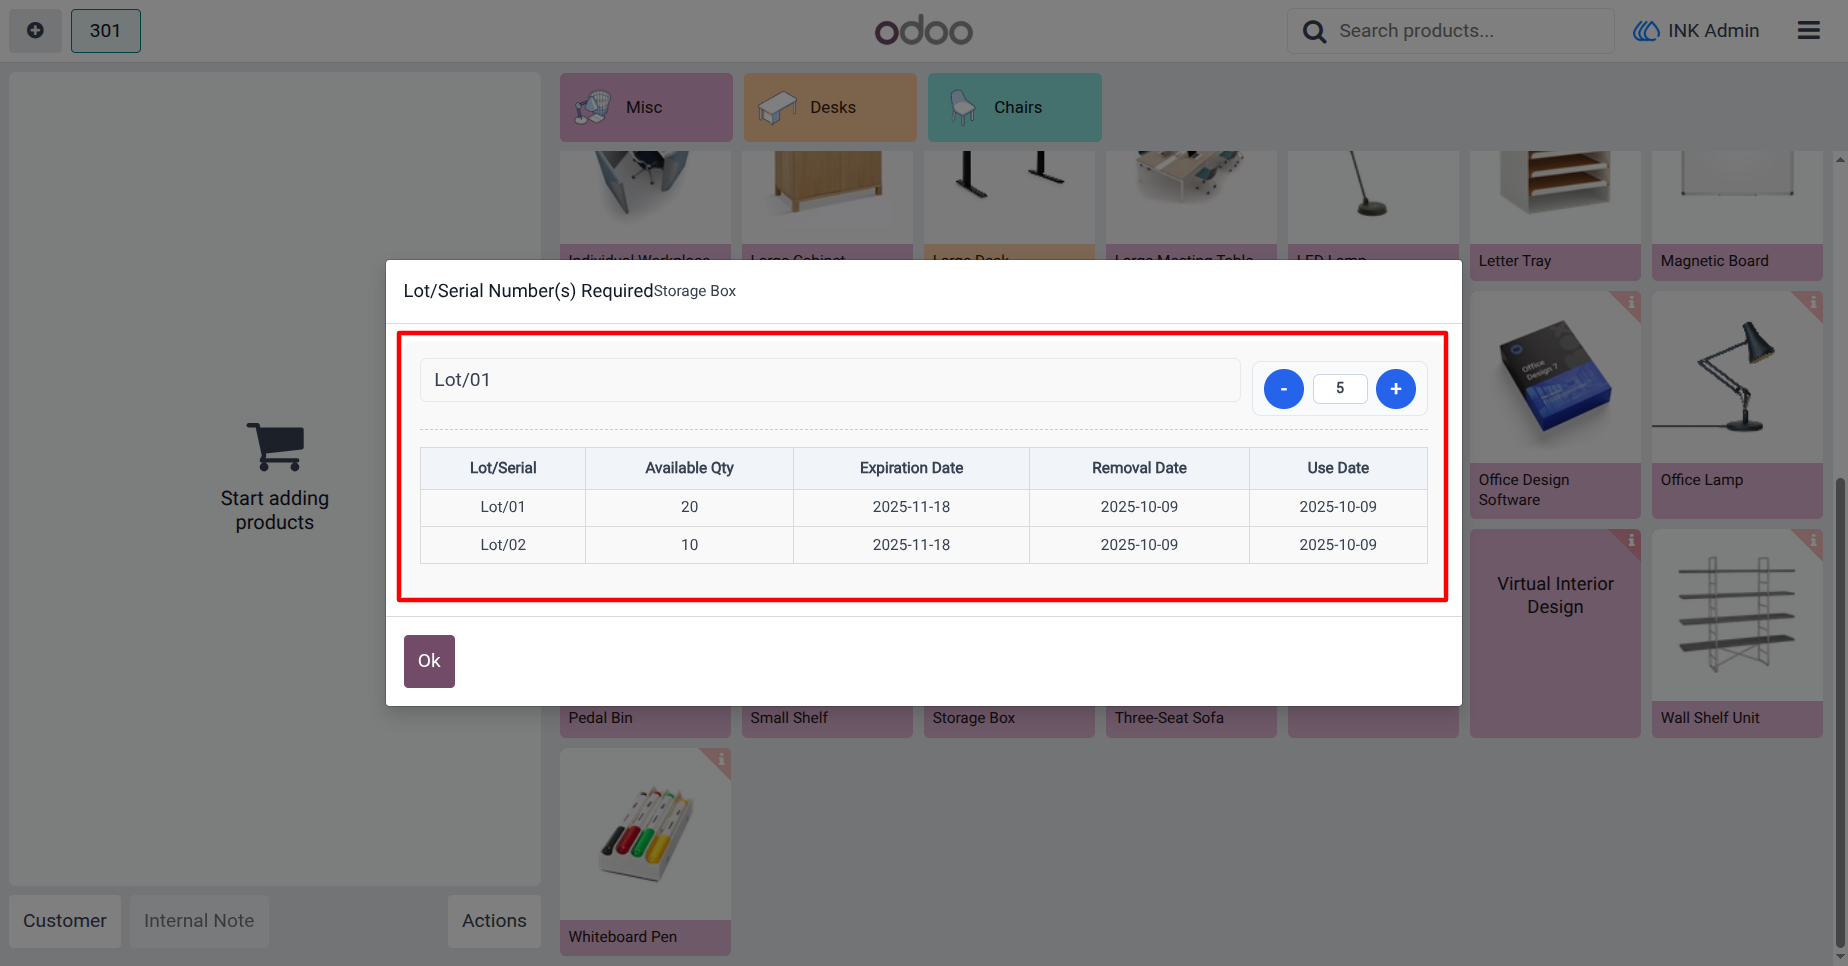Select the Whiteboard Pen product
This screenshot has width=1848, height=966.
(645, 852)
